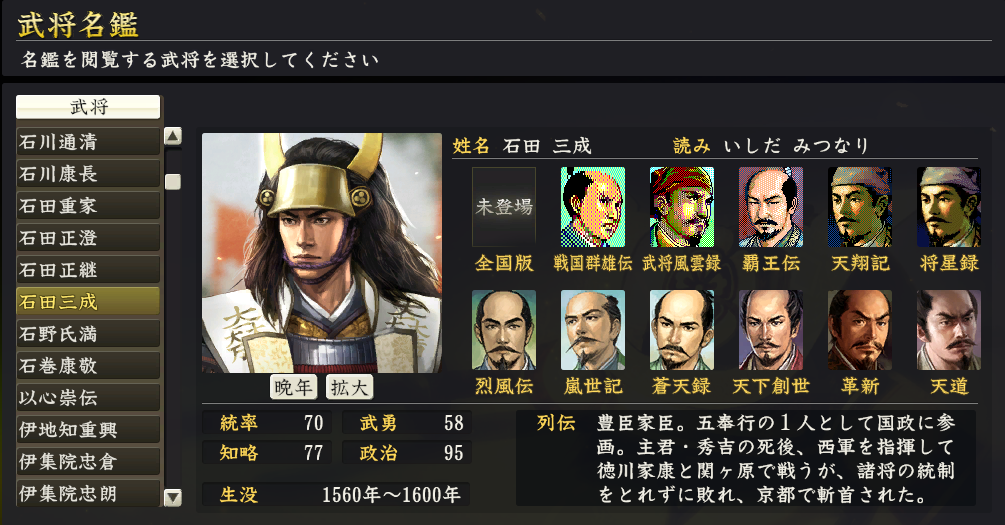
Task: Select the 嵐世記 portrait icon
Action: pyautogui.click(x=593, y=330)
